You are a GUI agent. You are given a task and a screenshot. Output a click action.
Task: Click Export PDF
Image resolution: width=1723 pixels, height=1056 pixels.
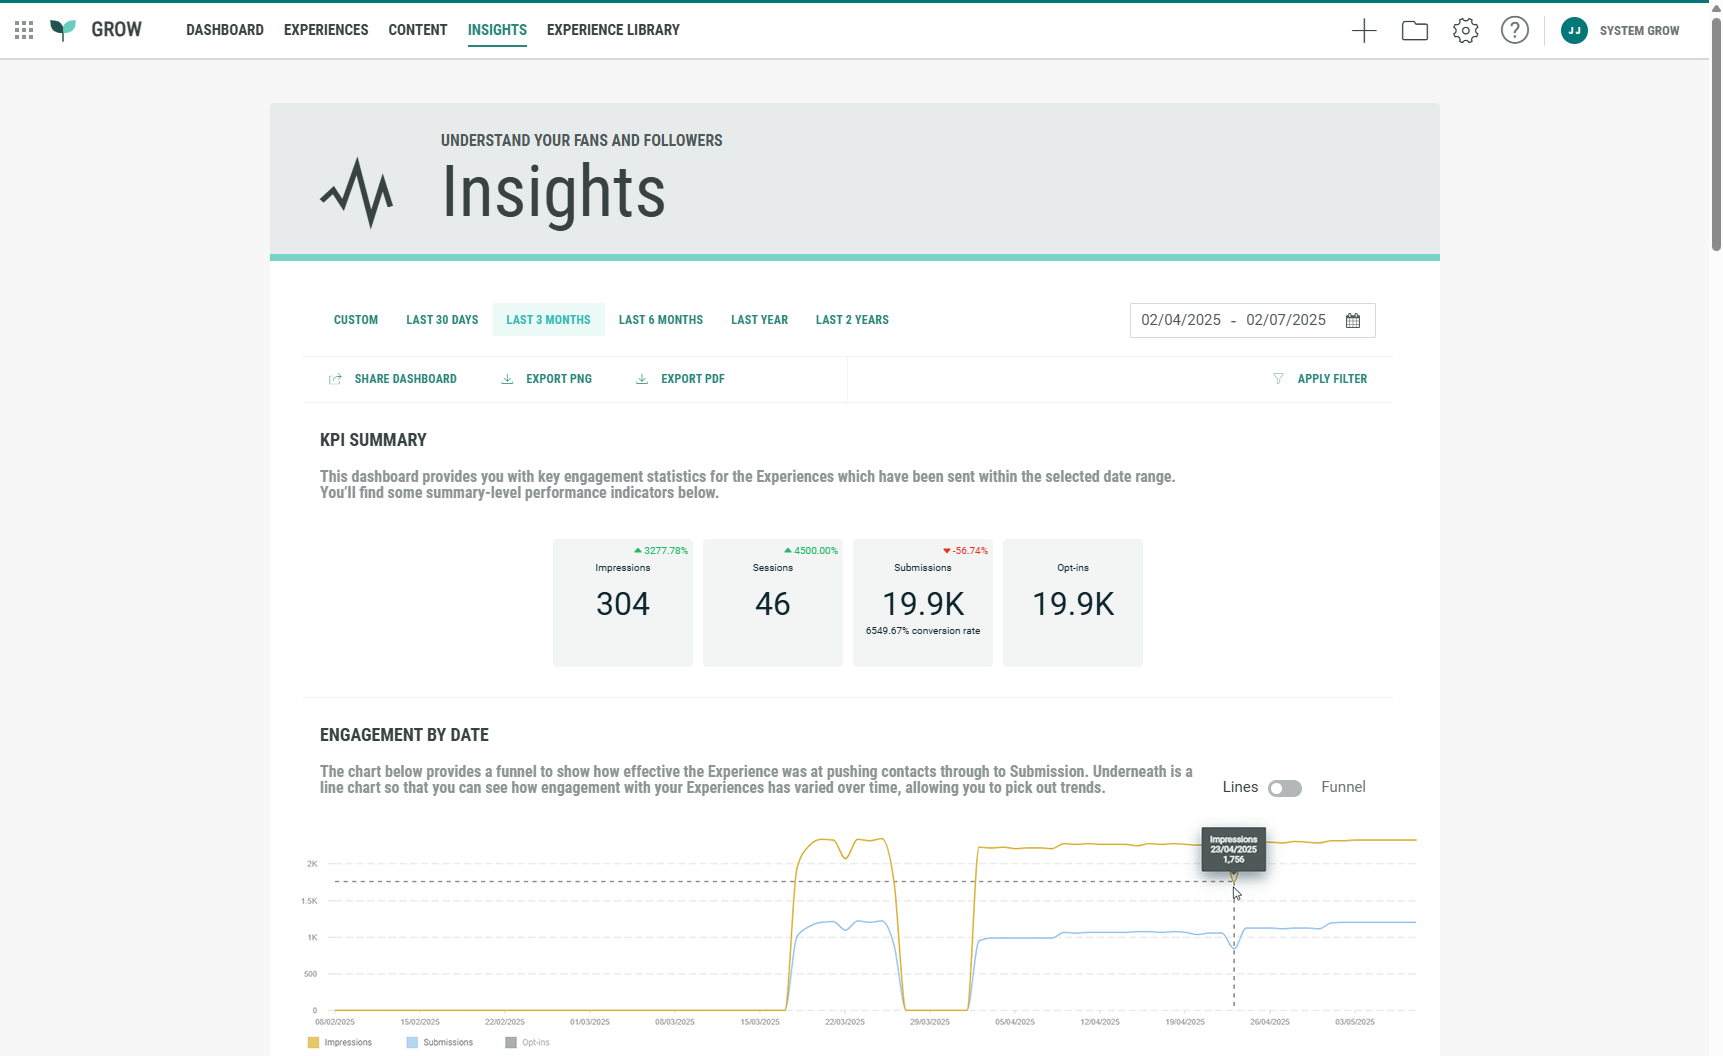(680, 379)
